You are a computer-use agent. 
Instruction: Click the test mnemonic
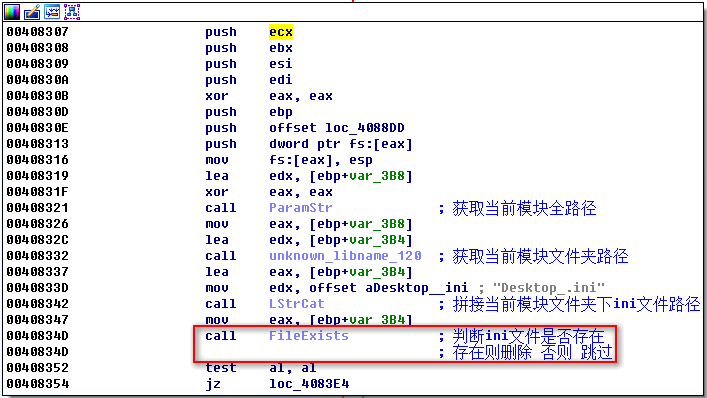pyautogui.click(x=221, y=368)
